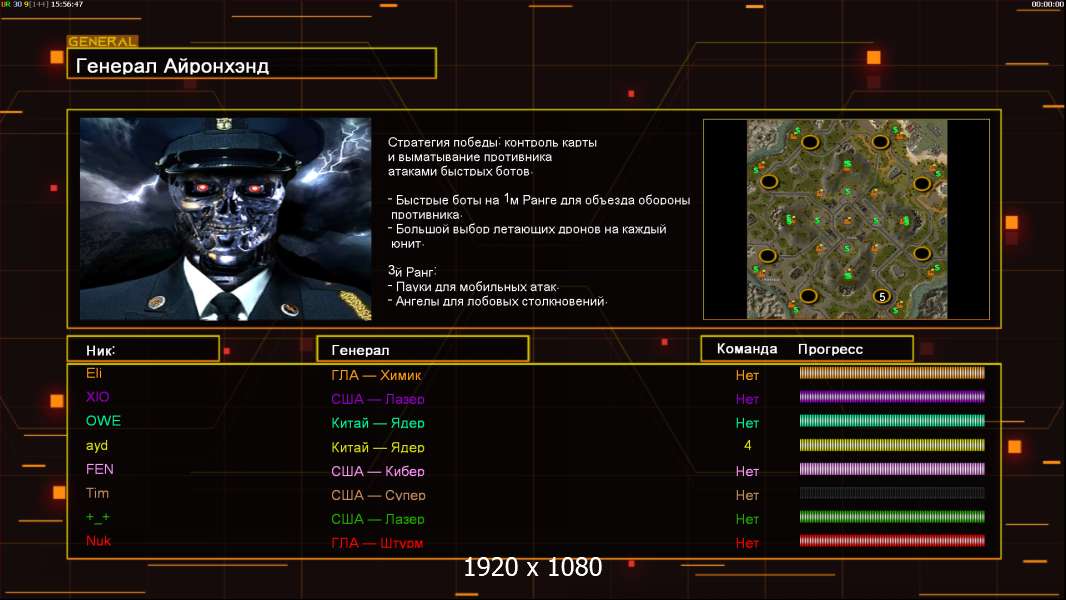Click the ГЛА — Штурм general entry
The height and width of the screenshot is (600, 1066).
tap(378, 543)
